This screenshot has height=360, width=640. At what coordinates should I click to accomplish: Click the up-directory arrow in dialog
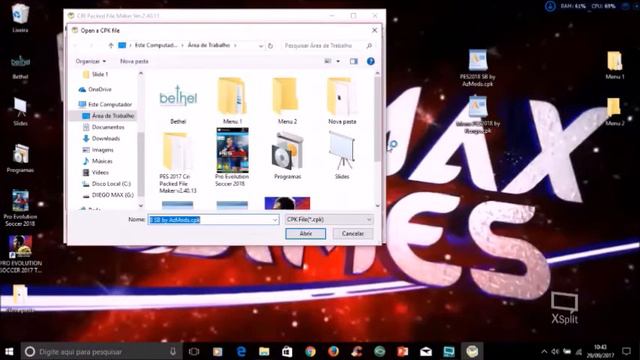point(111,45)
